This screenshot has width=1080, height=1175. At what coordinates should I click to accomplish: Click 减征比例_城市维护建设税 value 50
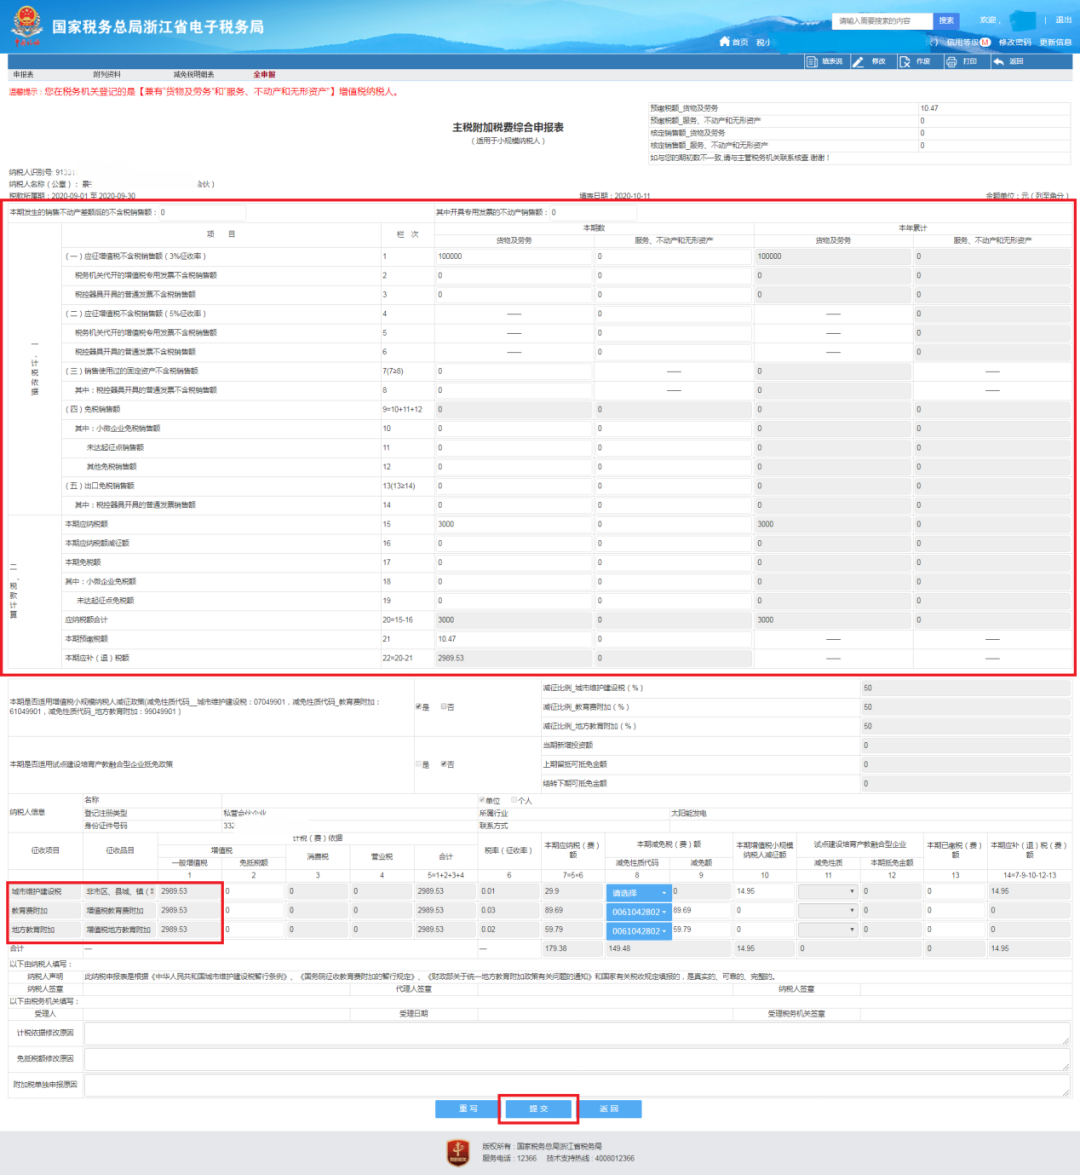tap(965, 688)
